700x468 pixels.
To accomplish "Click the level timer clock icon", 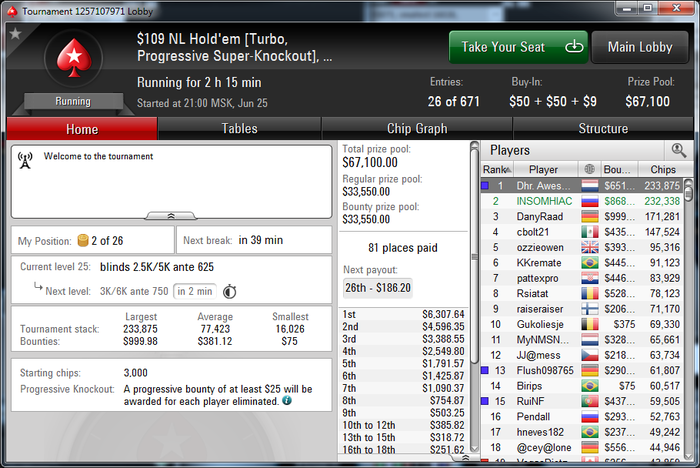I will (229, 292).
